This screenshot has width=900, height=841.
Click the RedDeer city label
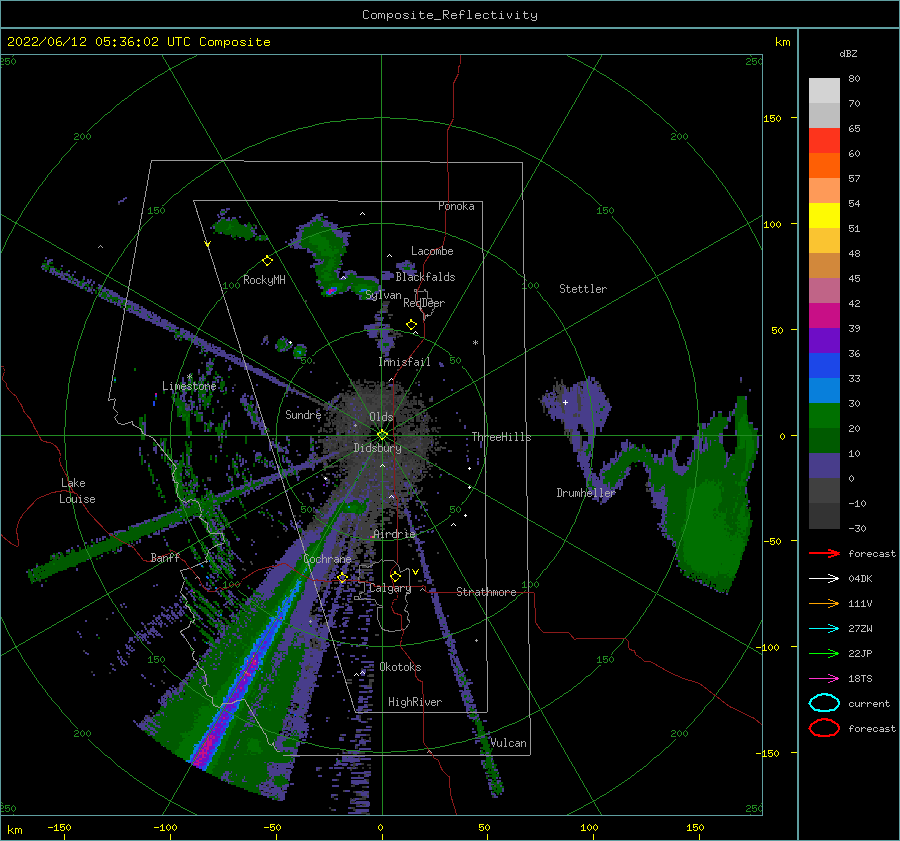(424, 303)
